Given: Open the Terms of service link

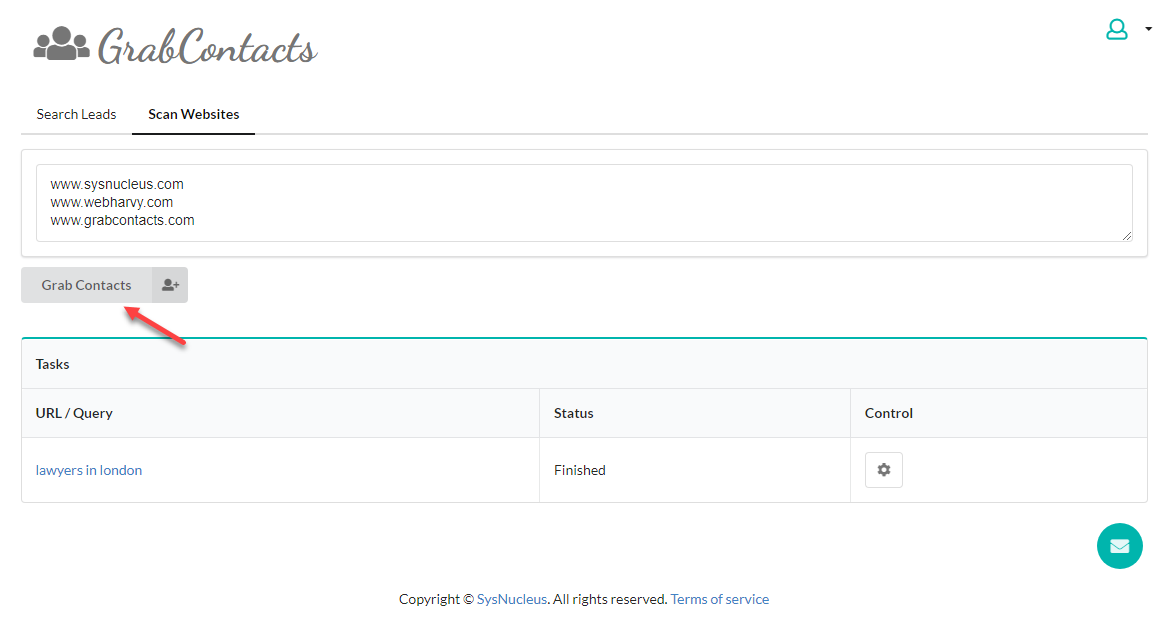Looking at the screenshot, I should (719, 599).
